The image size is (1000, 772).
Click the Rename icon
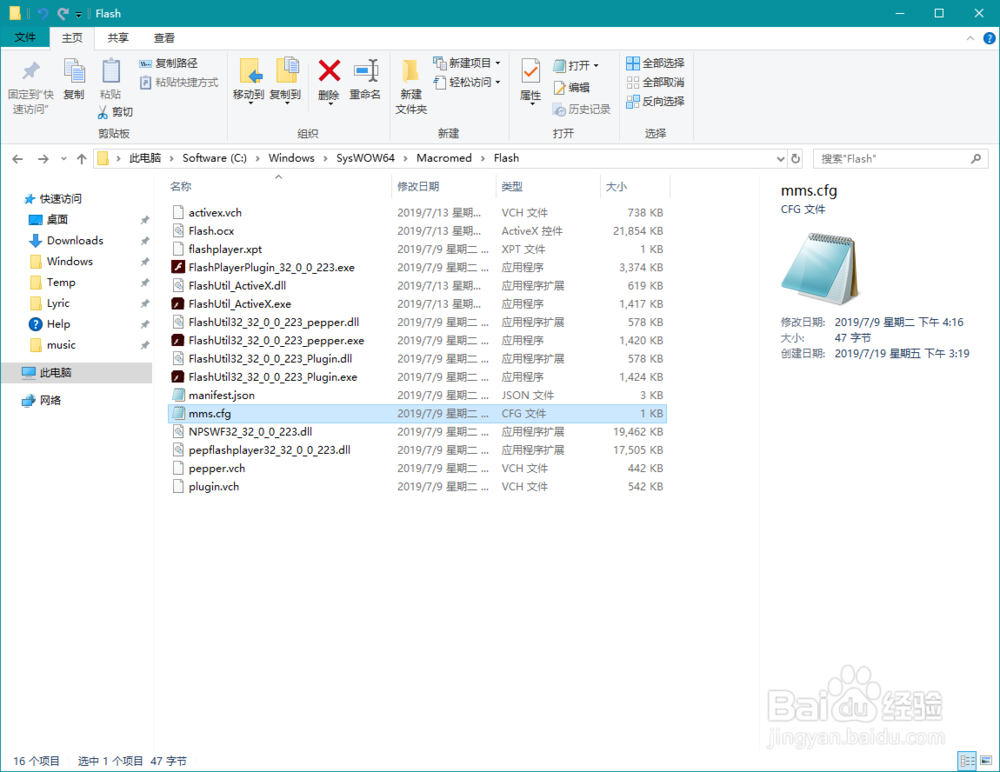tap(366, 70)
